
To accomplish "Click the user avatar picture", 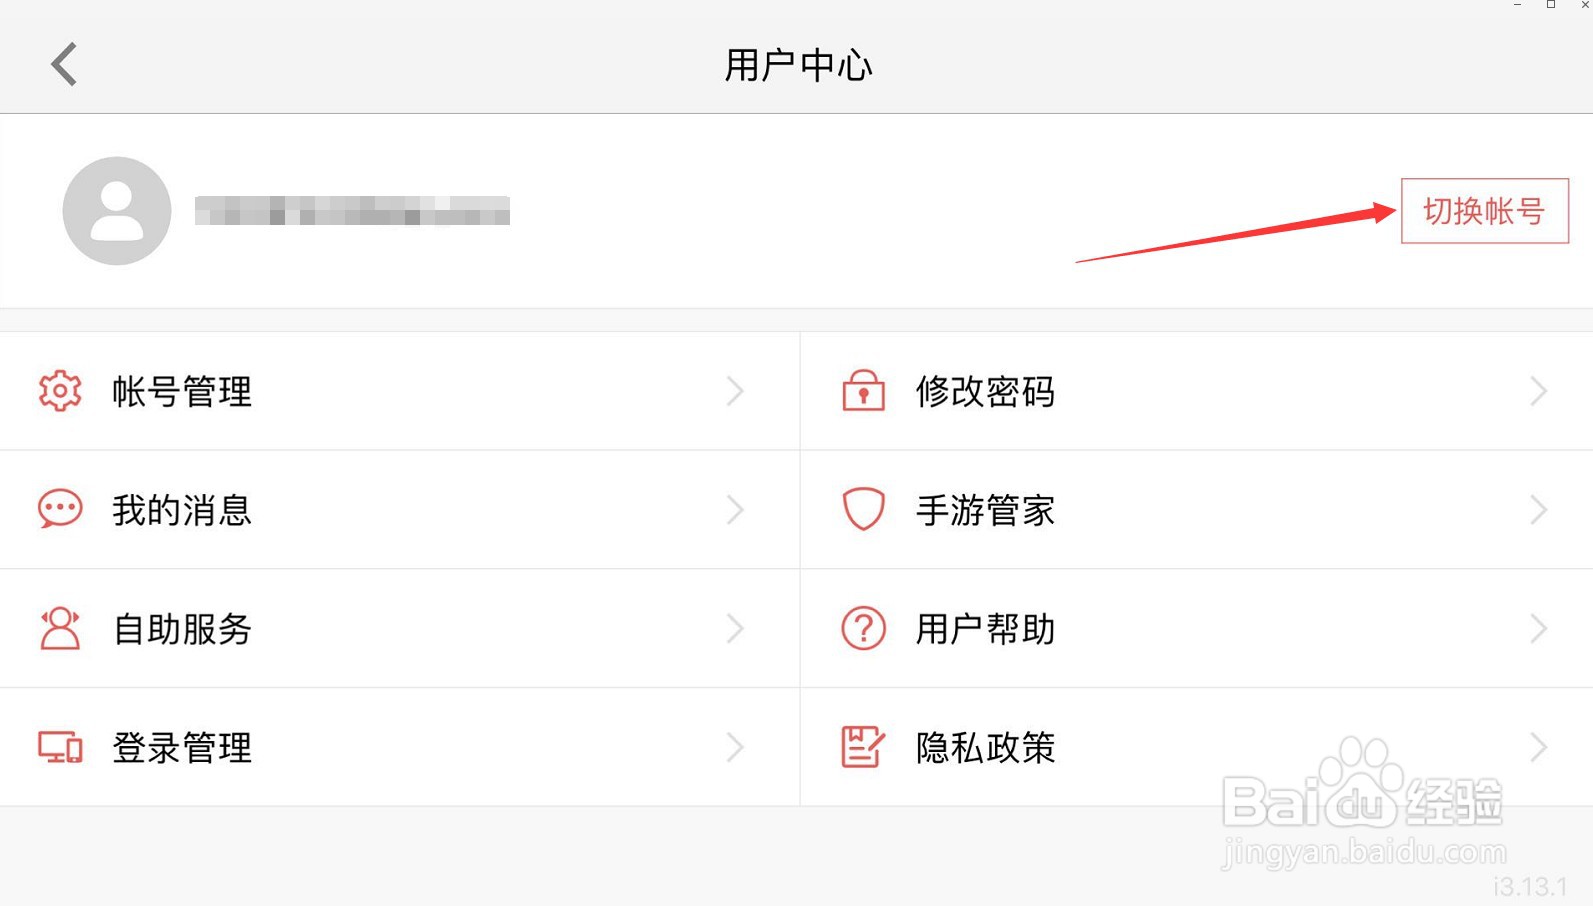I will [x=117, y=211].
